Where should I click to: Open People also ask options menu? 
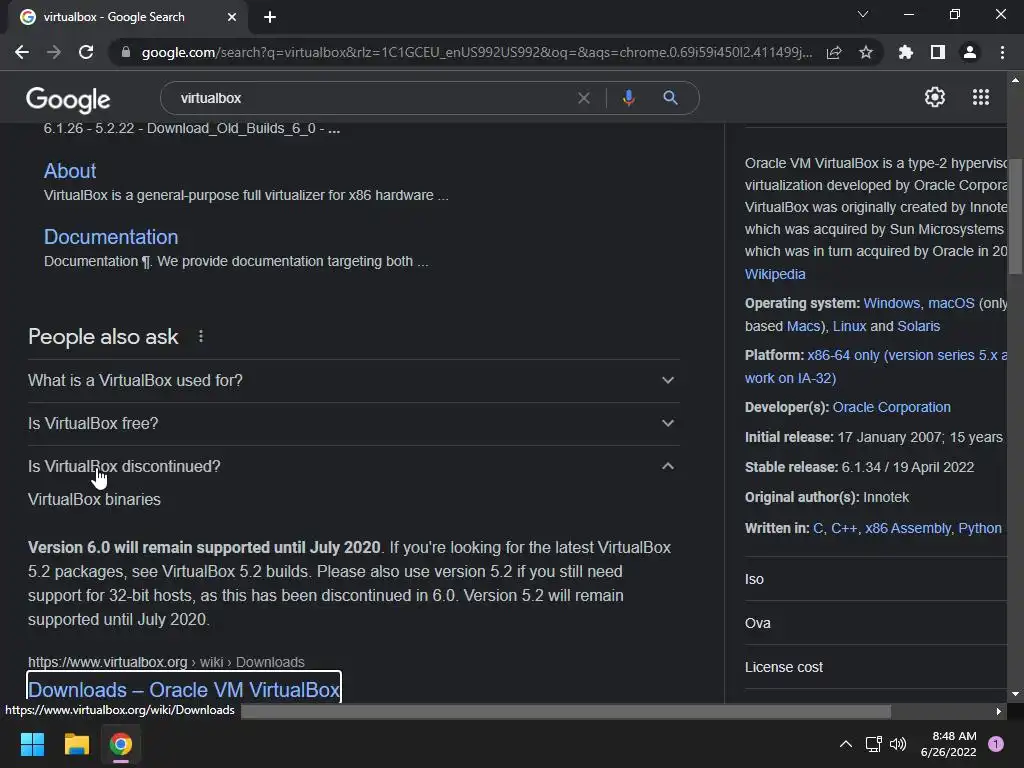point(200,336)
